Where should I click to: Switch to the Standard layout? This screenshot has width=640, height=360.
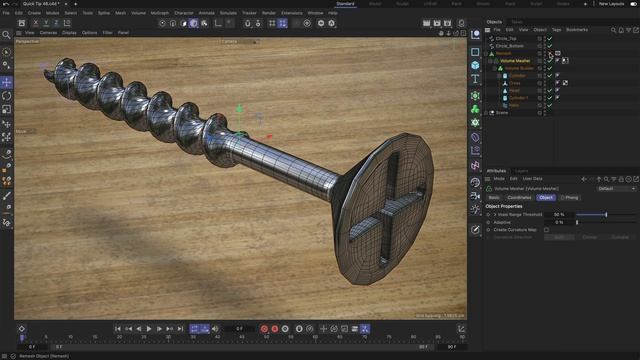pos(345,4)
